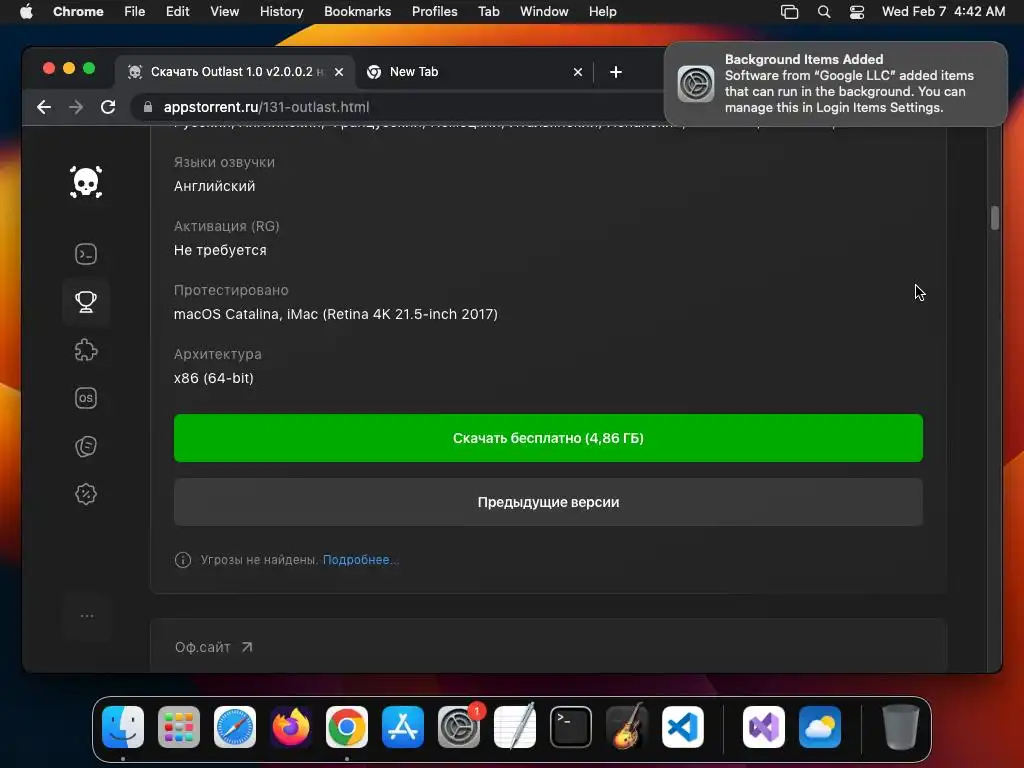The width and height of the screenshot is (1024, 768).
Task: Open the History menu
Action: click(x=281, y=12)
